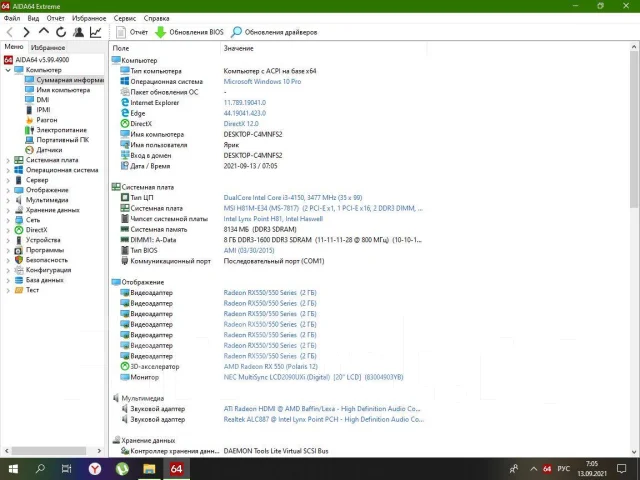Open the Файл menu
Viewport: 640px width, 480px height.
pyautogui.click(x=12, y=18)
